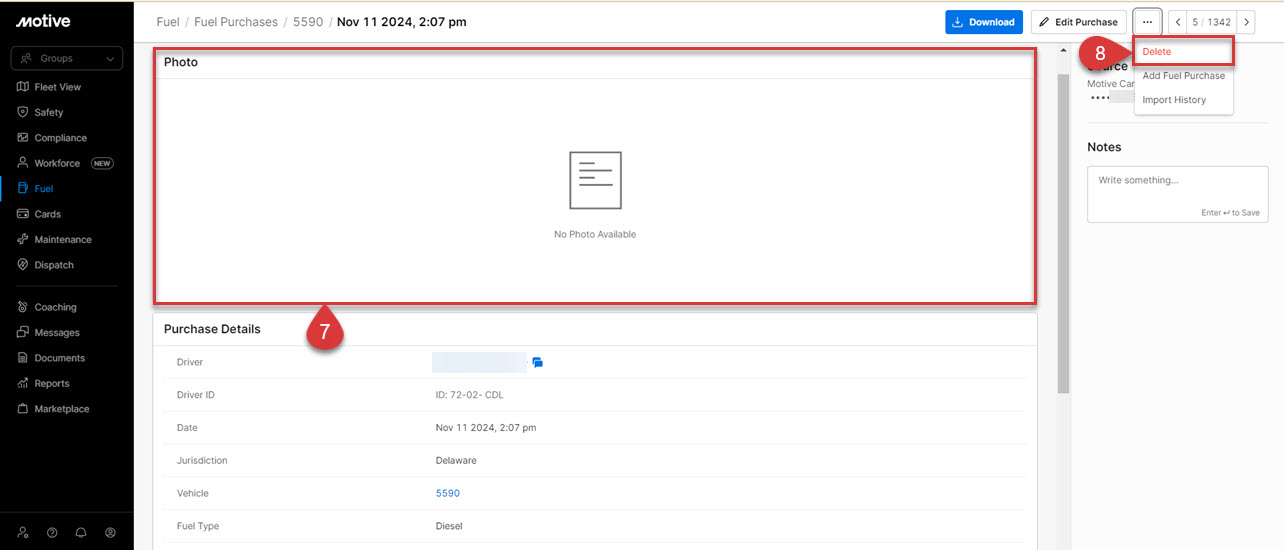Viewport: 1284px width, 550px height.
Task: Open help question mark icon
Action: (52, 533)
